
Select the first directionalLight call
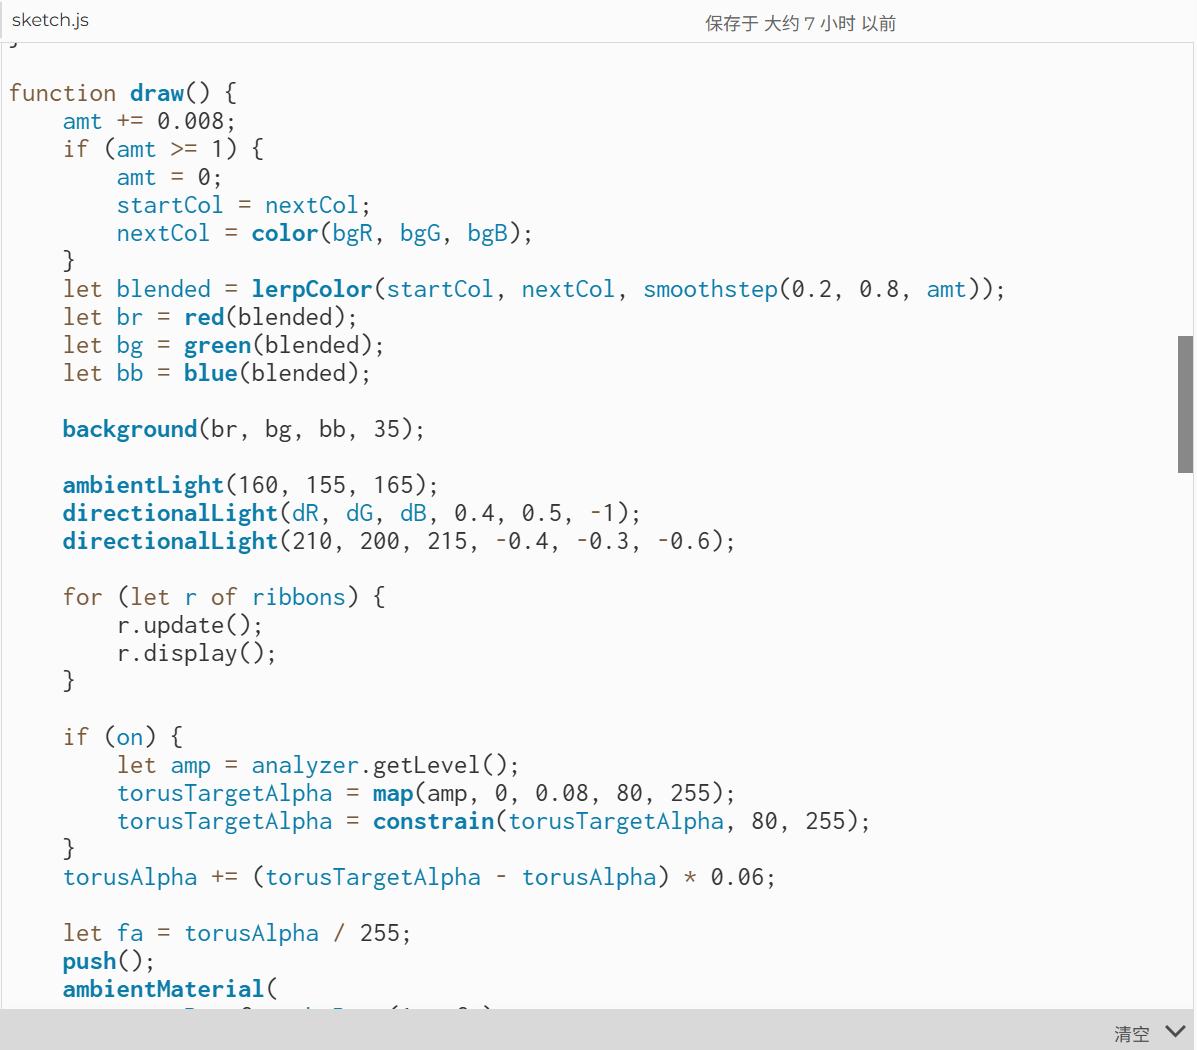(x=170, y=512)
